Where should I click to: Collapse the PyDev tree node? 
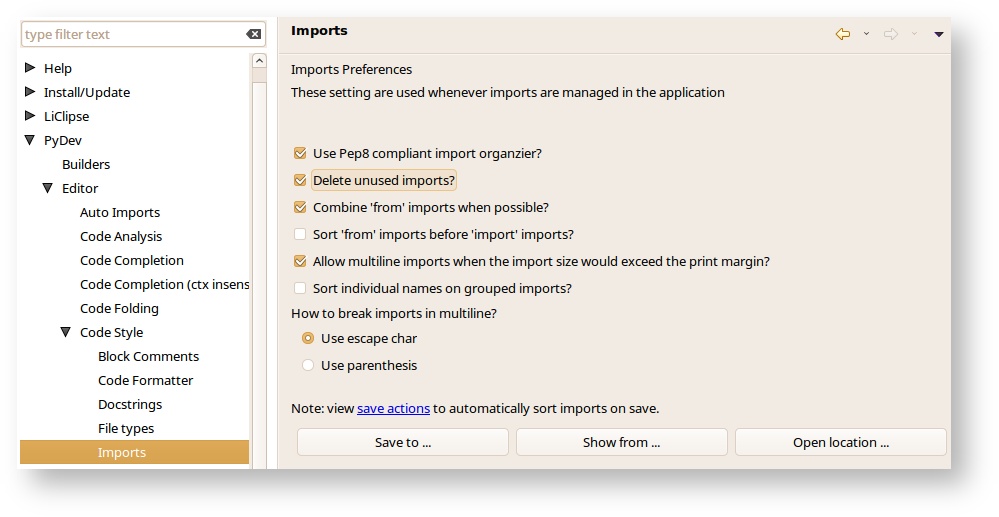(x=30, y=141)
